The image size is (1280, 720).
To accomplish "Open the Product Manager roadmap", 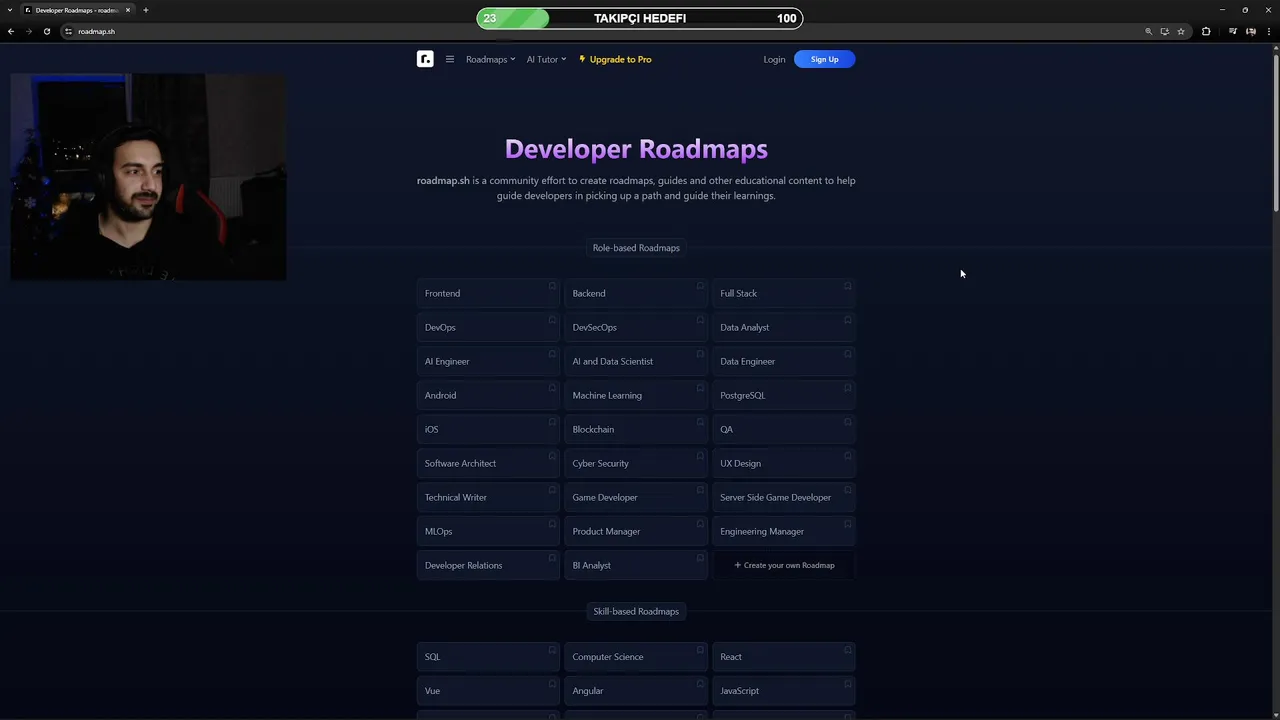I will click(x=636, y=531).
